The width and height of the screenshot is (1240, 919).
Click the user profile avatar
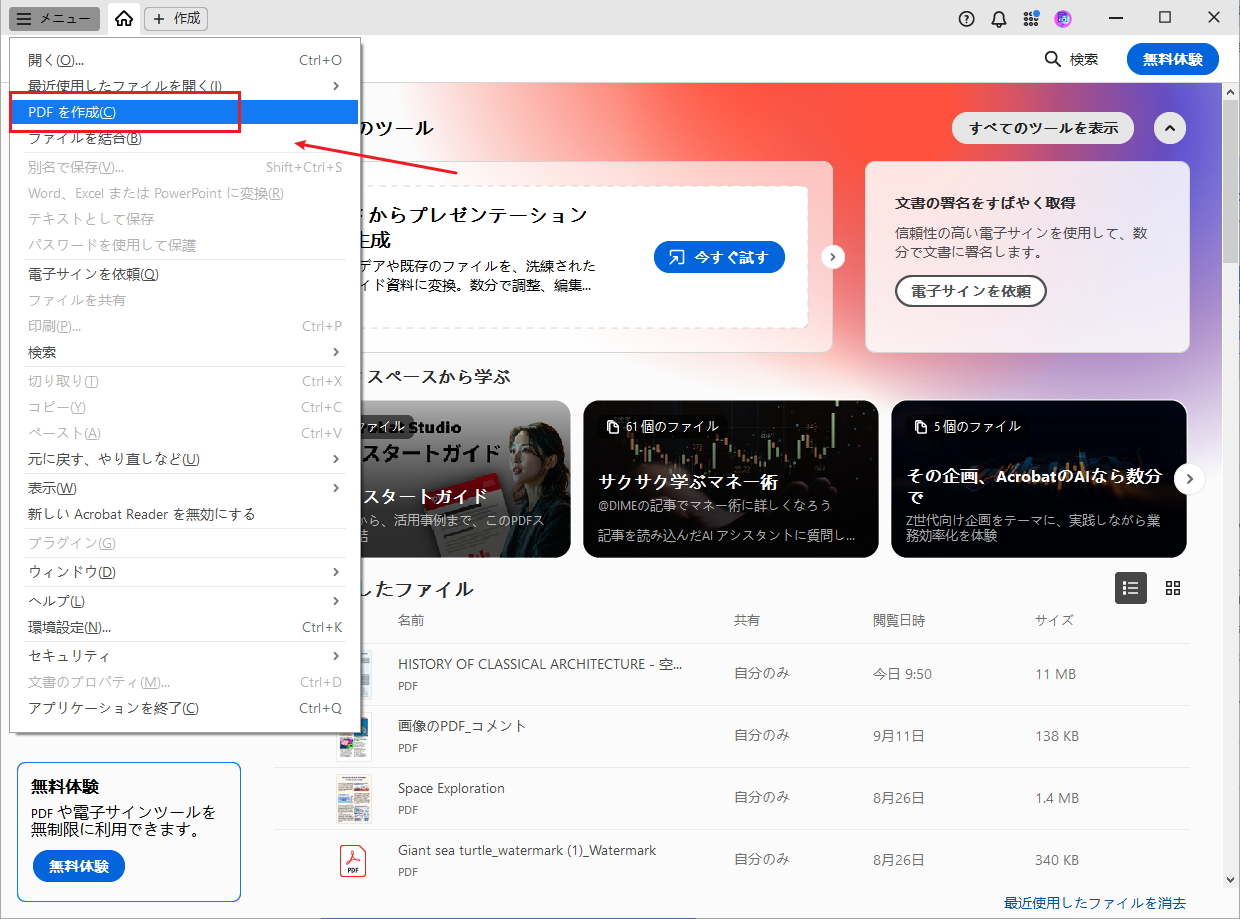(1063, 18)
